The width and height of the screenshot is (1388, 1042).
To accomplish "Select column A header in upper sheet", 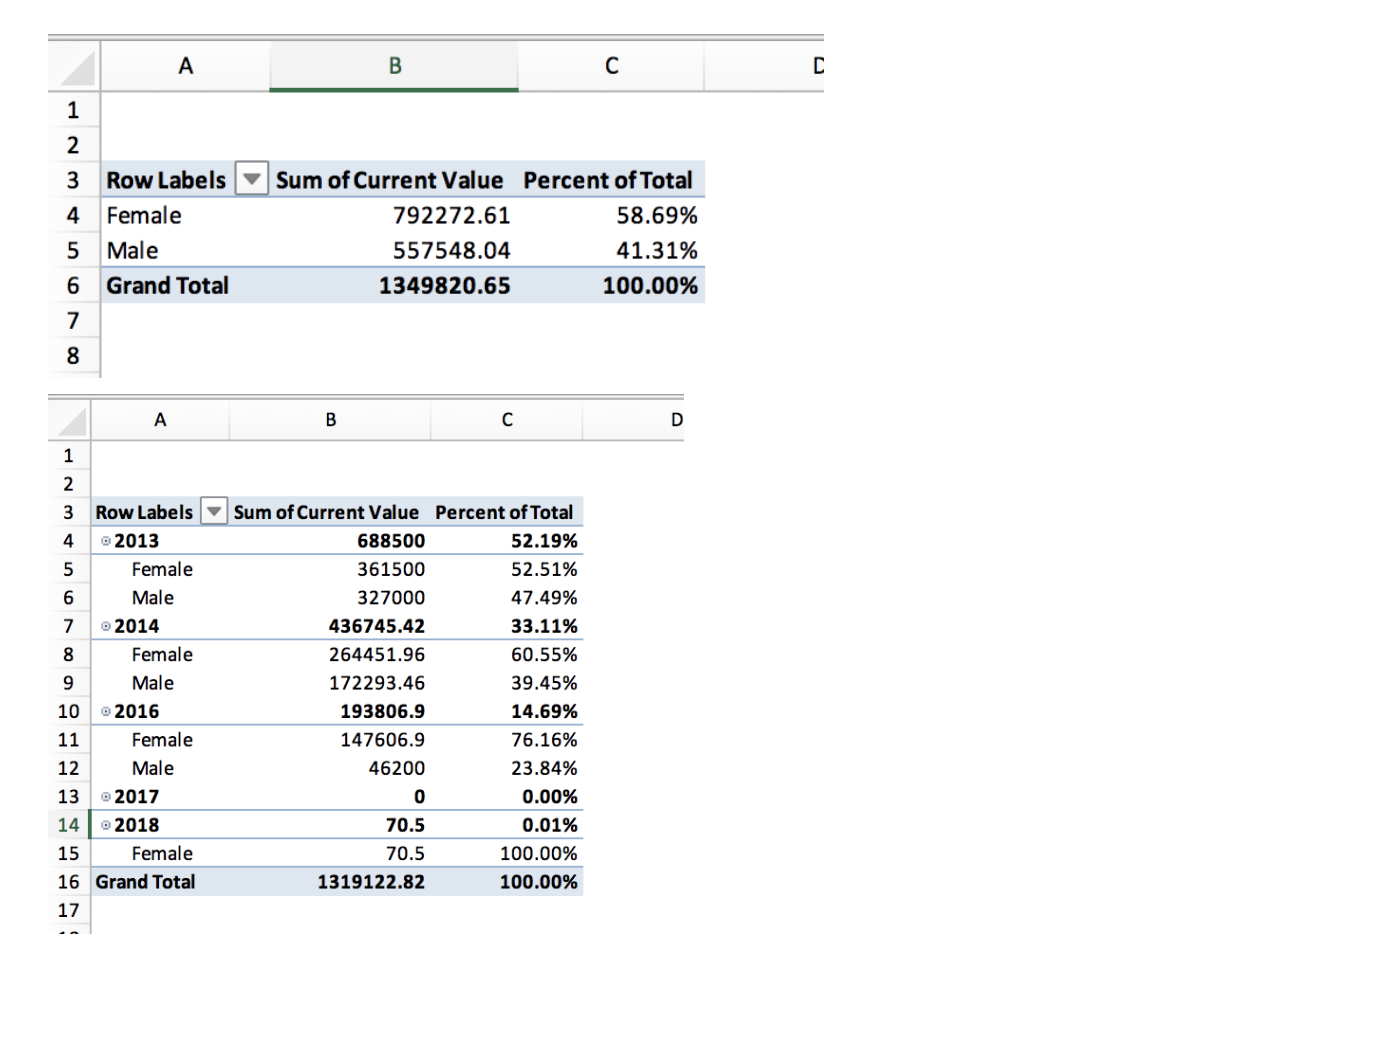I will click(x=185, y=66).
